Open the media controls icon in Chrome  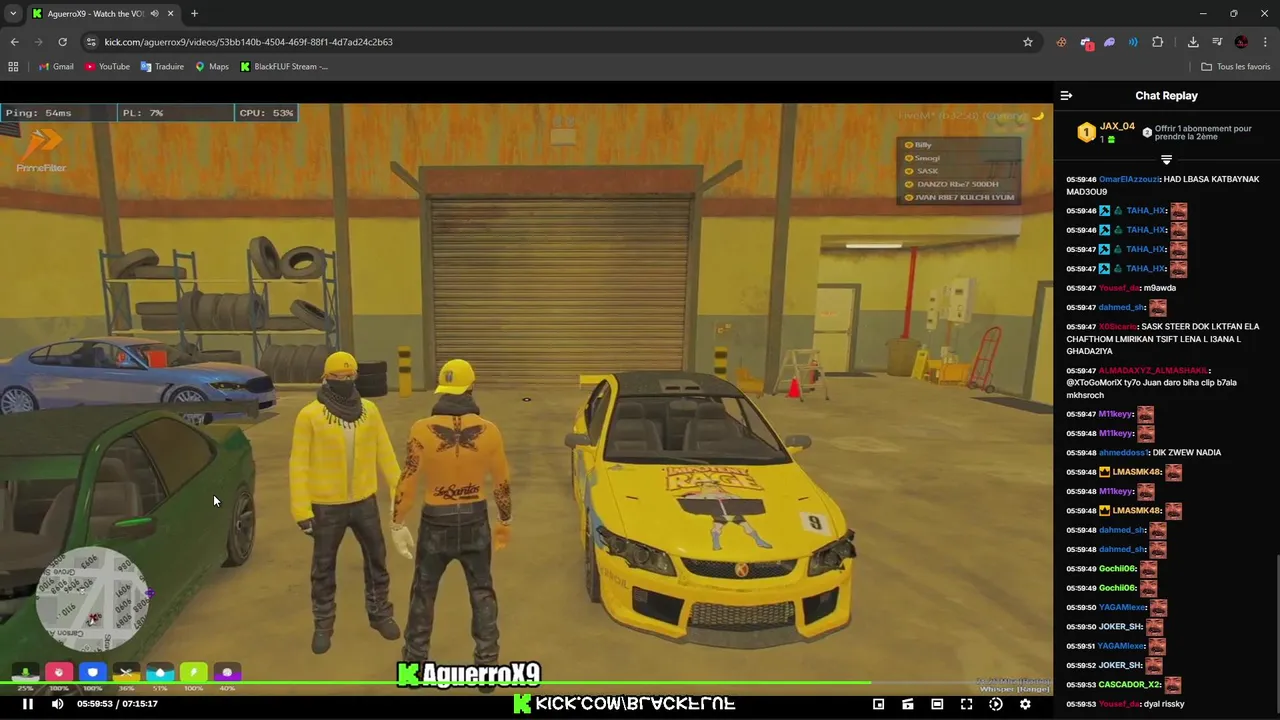click(1217, 42)
